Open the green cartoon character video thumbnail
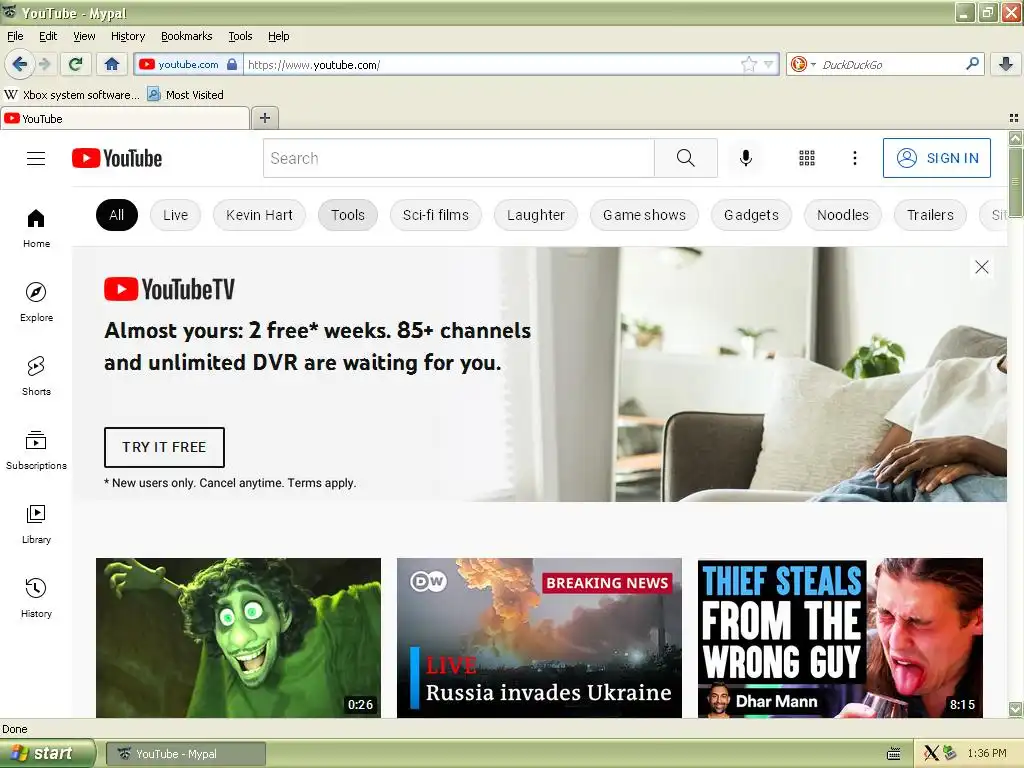Viewport: 1024px width, 768px height. click(238, 637)
